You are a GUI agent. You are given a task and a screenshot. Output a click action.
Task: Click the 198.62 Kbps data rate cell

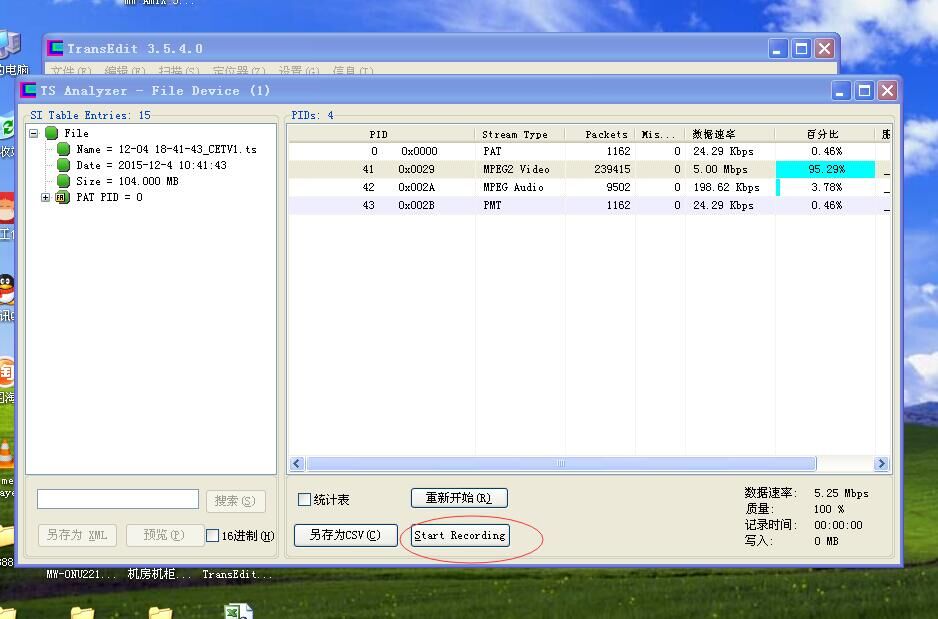[726, 187]
